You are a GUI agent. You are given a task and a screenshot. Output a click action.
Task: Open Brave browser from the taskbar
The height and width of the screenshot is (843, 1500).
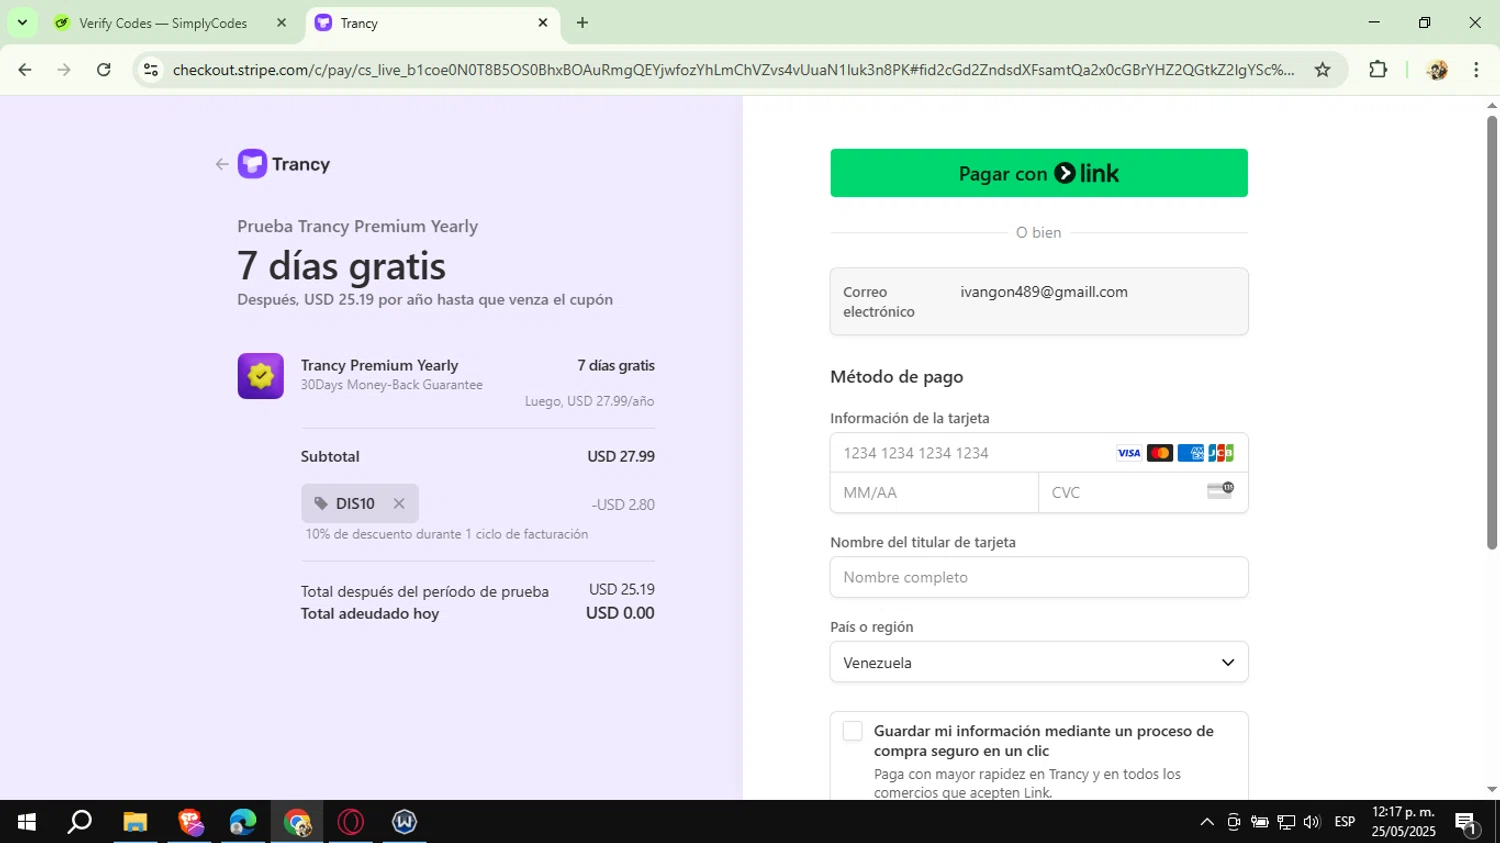[189, 822]
